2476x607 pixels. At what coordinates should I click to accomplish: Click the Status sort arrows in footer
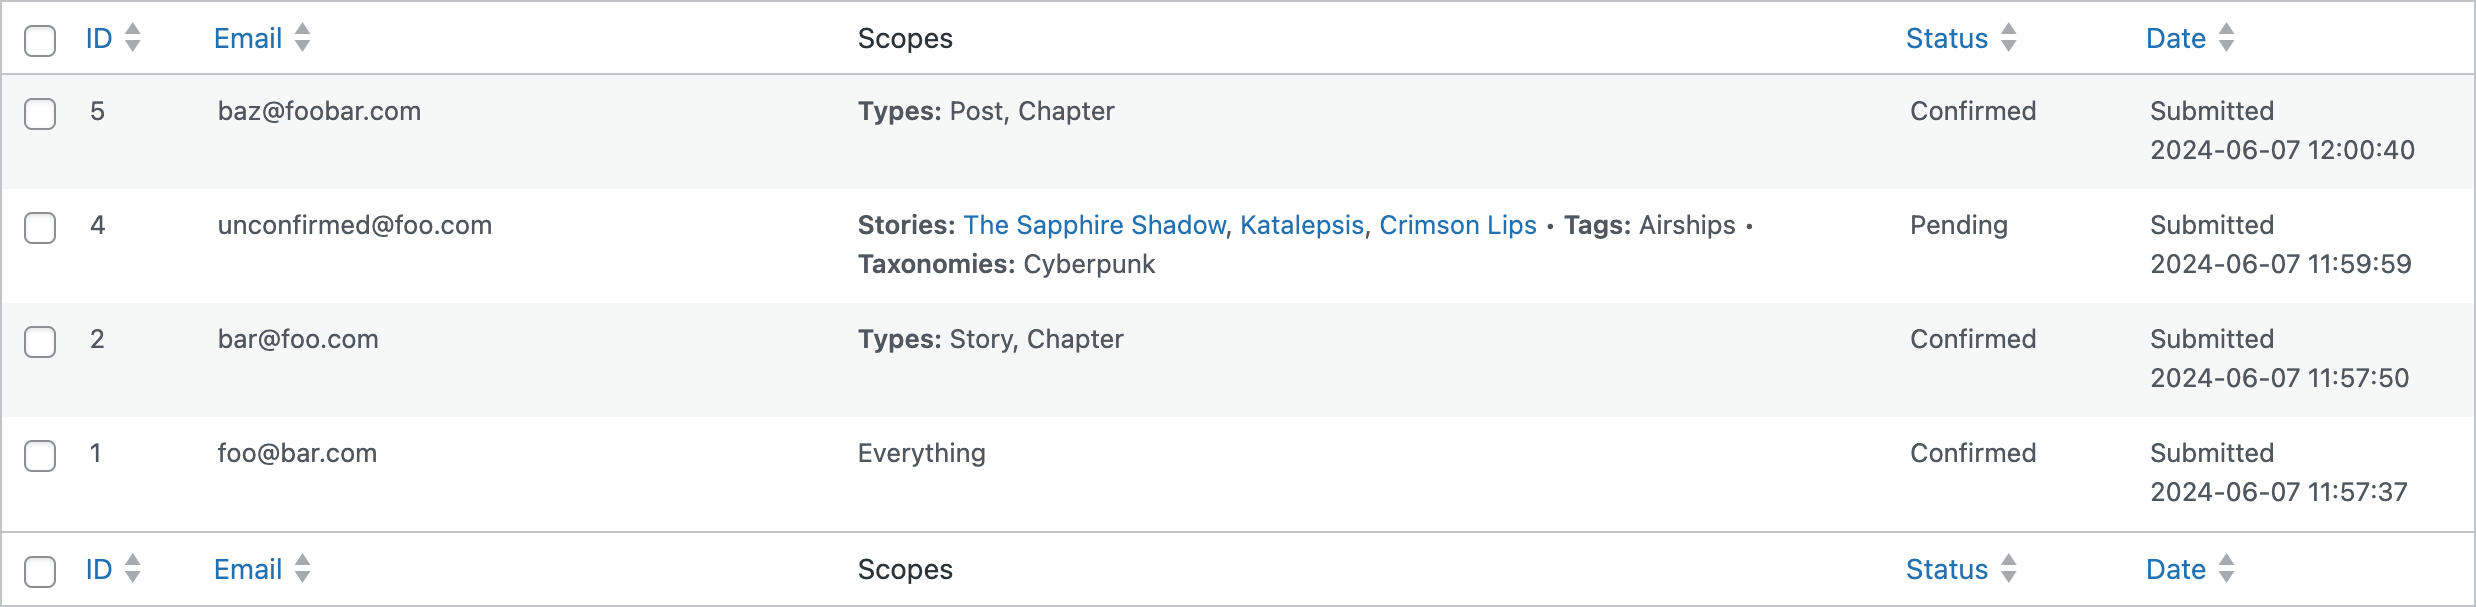[2009, 569]
